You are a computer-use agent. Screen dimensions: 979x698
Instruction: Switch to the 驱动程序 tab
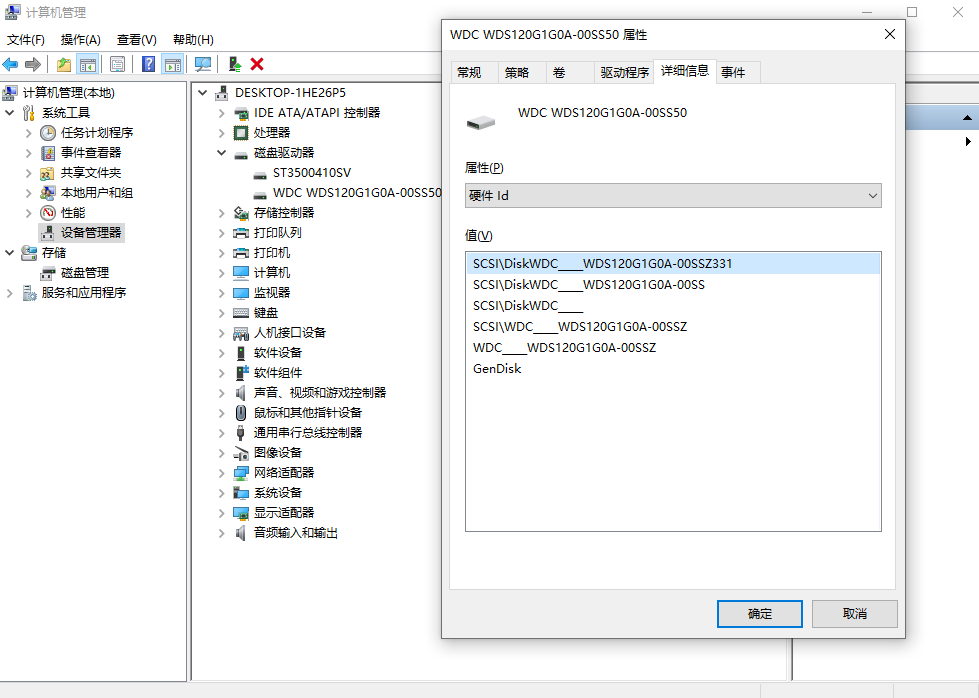[x=624, y=71]
